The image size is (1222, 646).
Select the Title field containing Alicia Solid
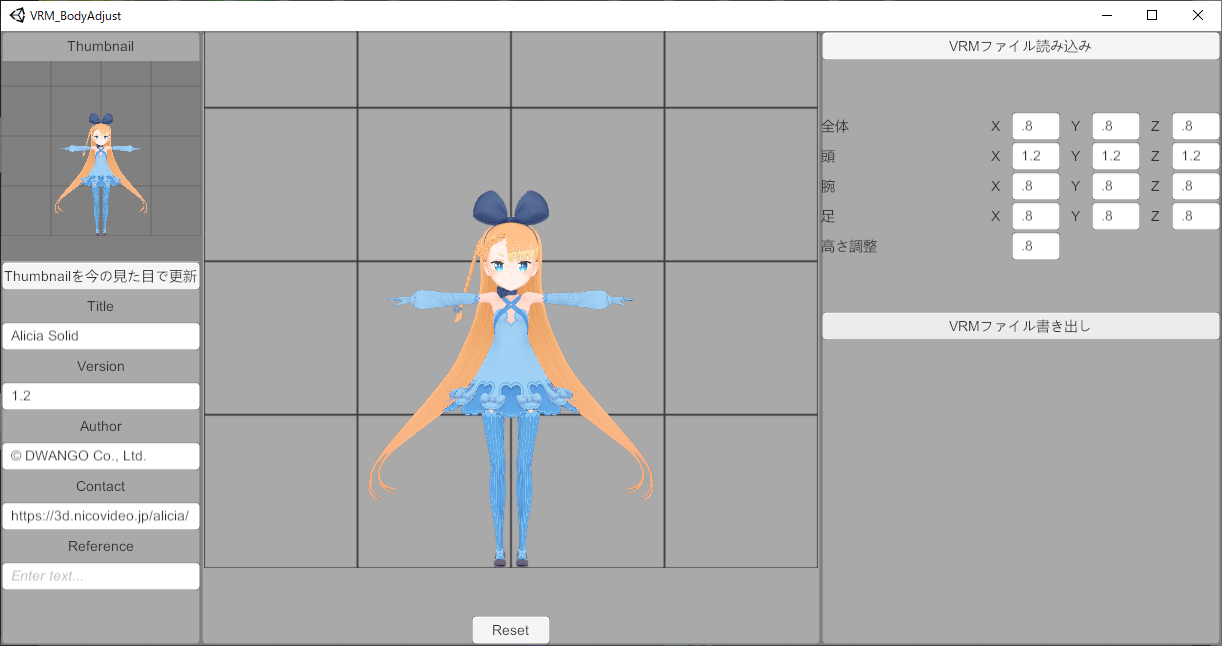pos(101,336)
